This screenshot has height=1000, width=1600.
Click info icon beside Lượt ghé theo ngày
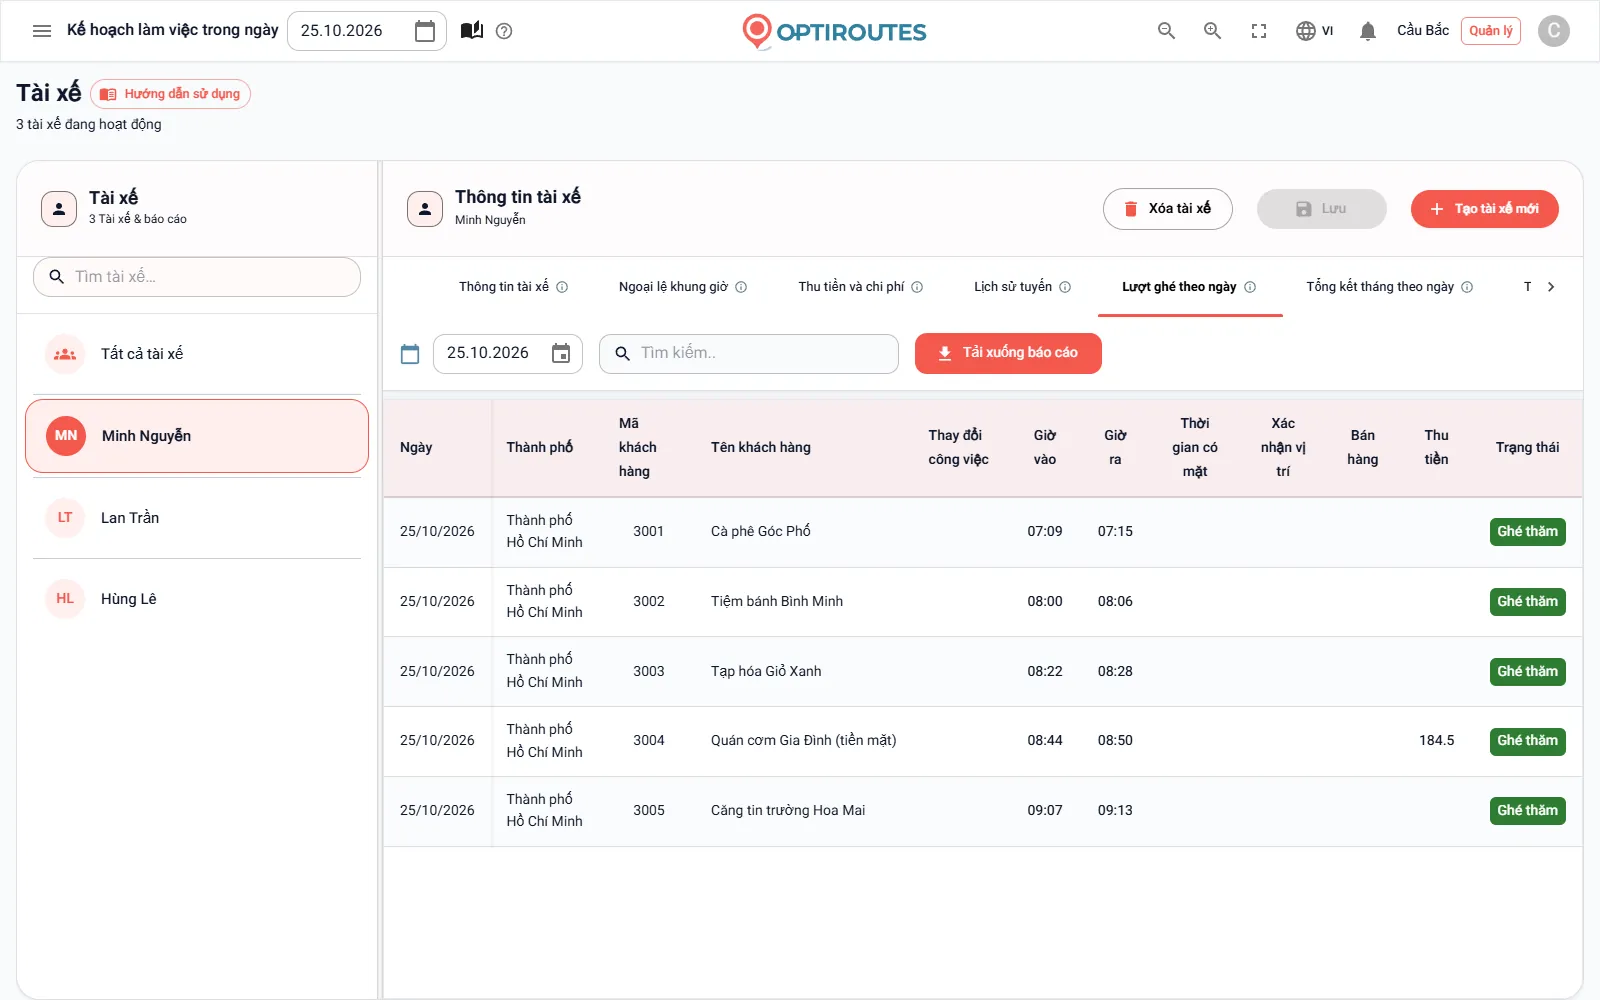click(x=1250, y=287)
